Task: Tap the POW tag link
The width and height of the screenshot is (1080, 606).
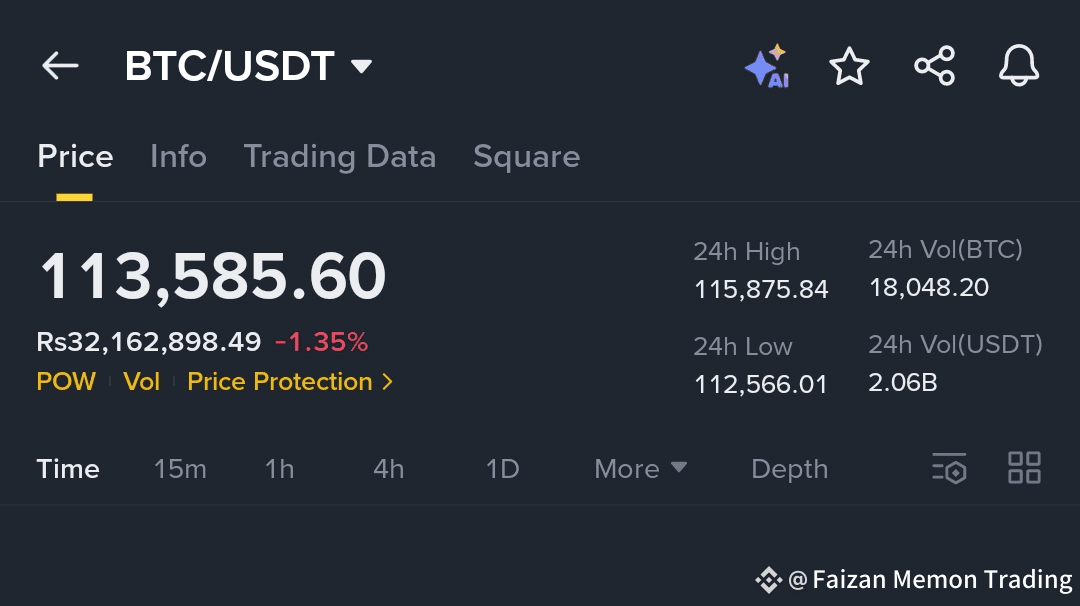Action: tap(66, 382)
